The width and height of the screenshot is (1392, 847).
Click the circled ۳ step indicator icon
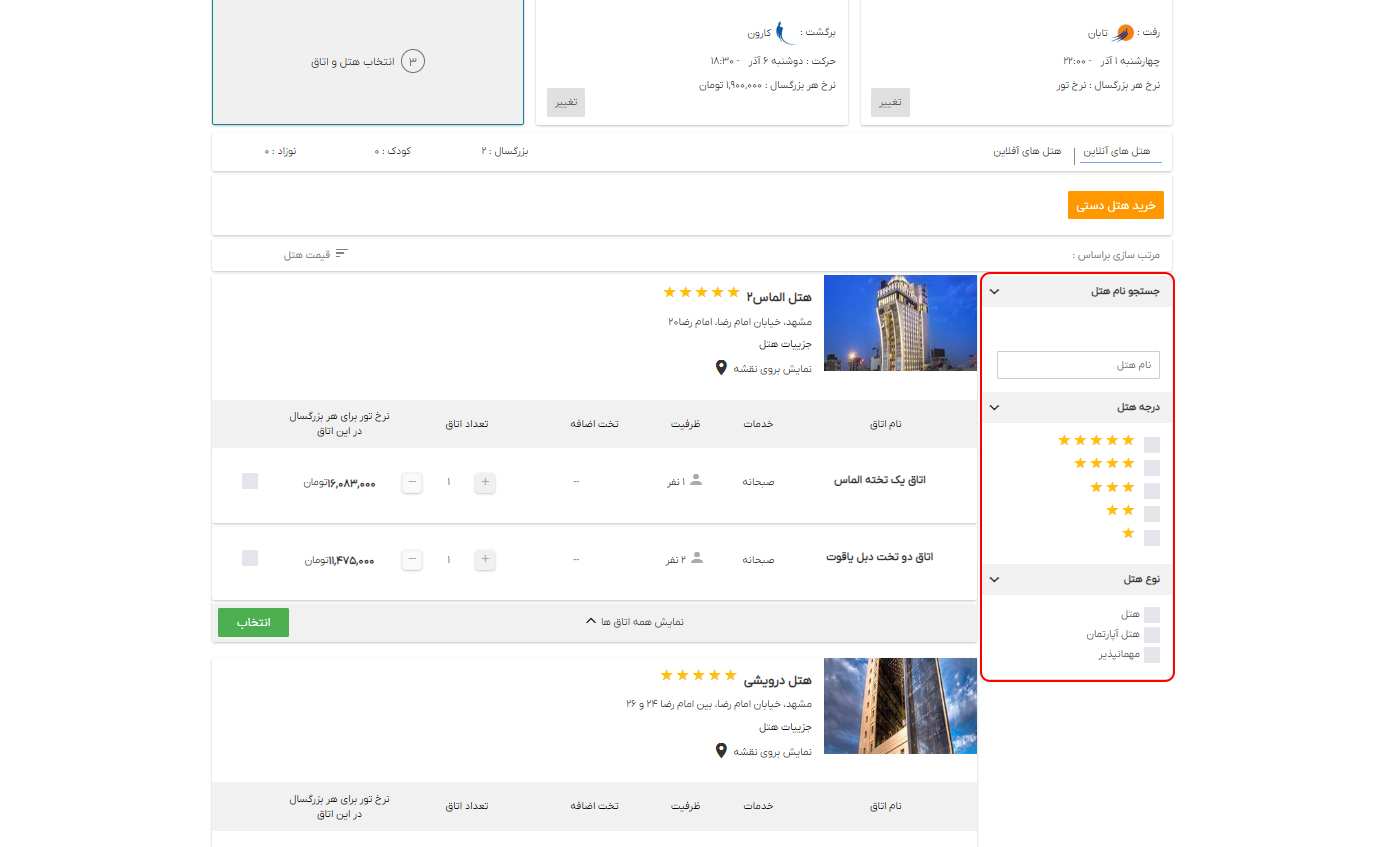[414, 60]
